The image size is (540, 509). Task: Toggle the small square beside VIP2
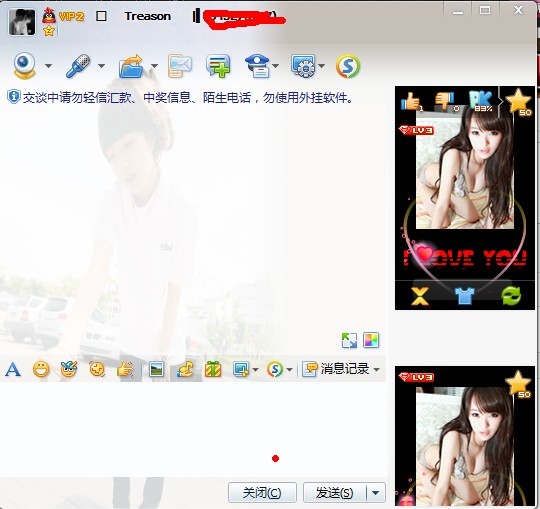pyautogui.click(x=101, y=16)
